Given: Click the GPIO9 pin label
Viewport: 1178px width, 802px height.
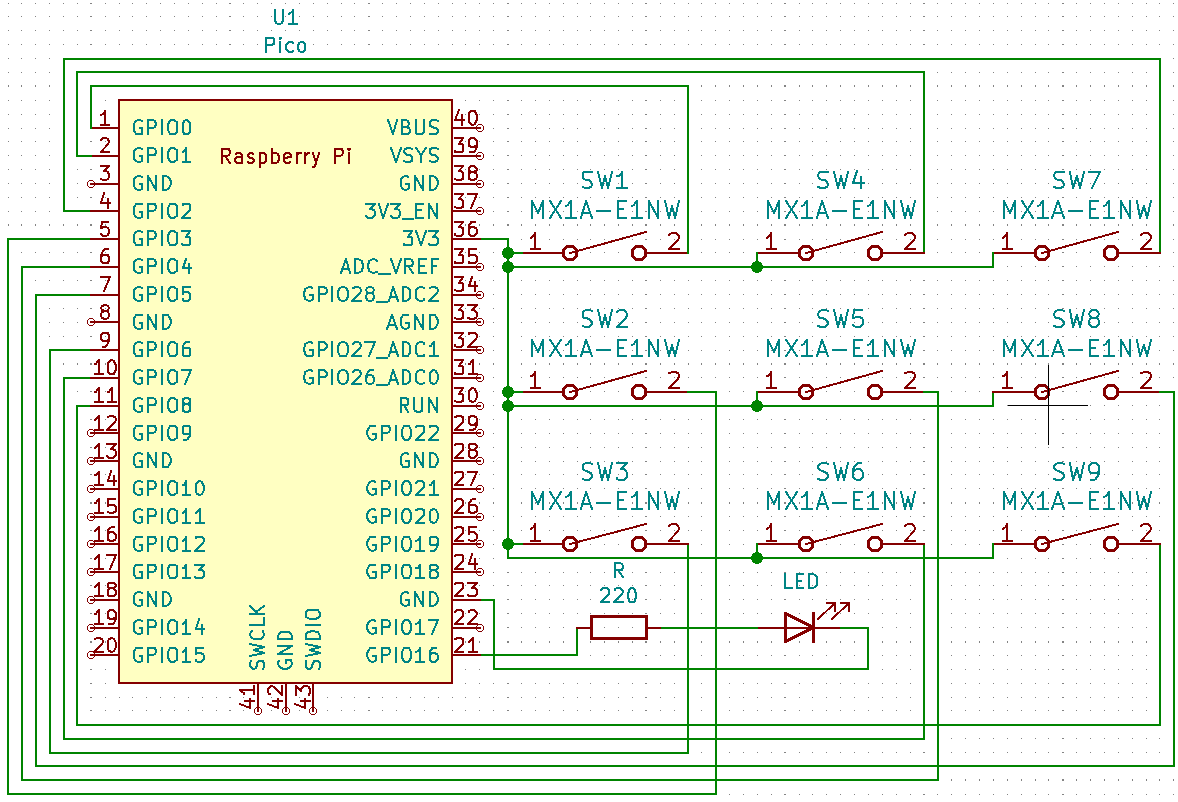Looking at the screenshot, I should [162, 433].
